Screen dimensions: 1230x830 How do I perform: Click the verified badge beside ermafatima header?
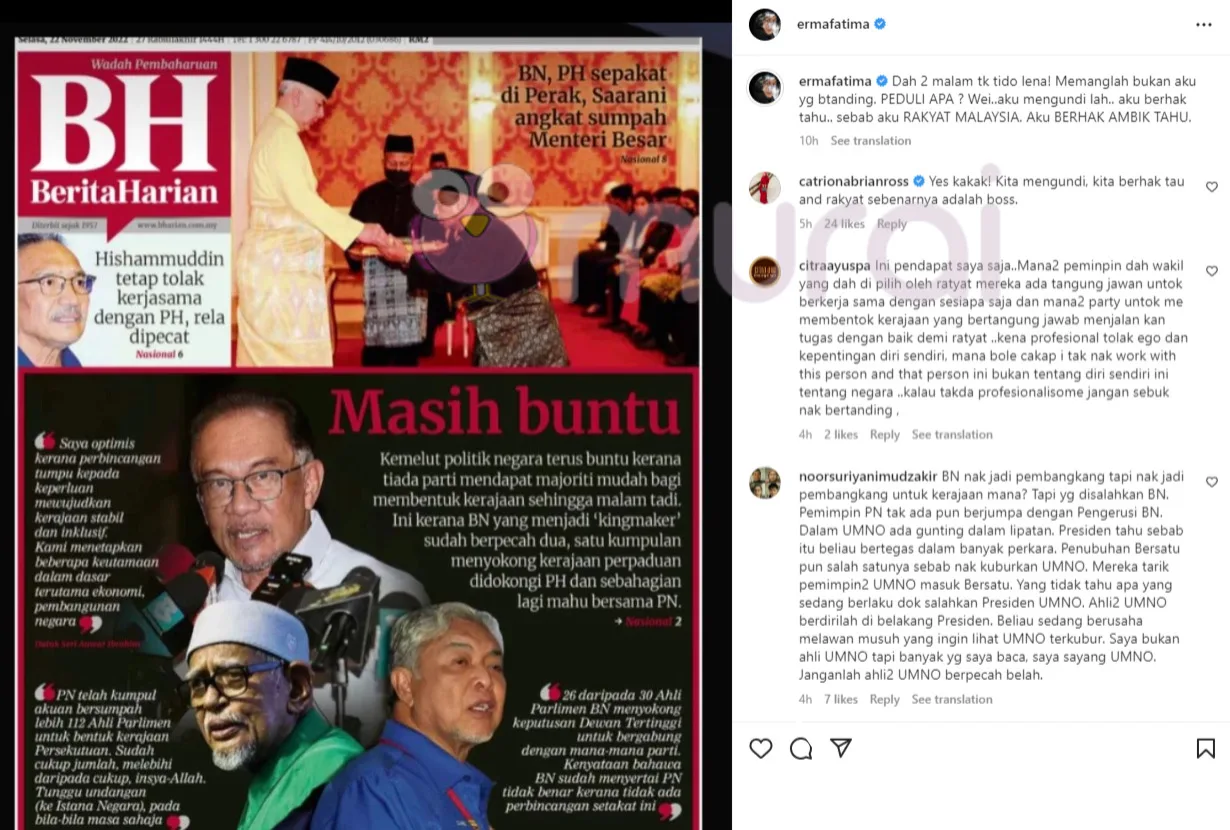coord(880,24)
